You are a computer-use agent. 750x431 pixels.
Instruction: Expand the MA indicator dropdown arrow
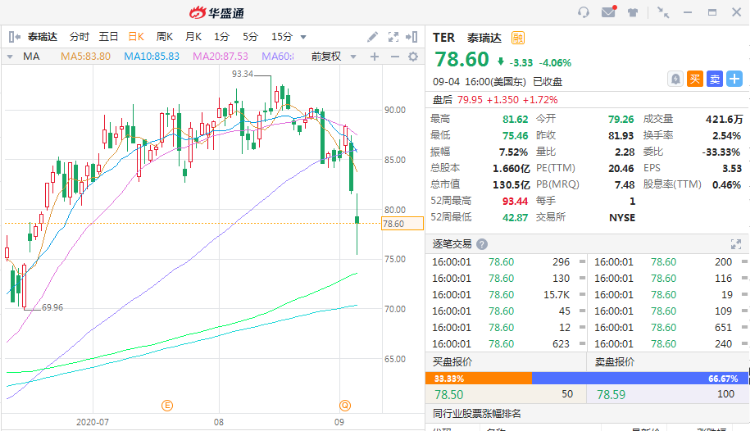(10, 57)
